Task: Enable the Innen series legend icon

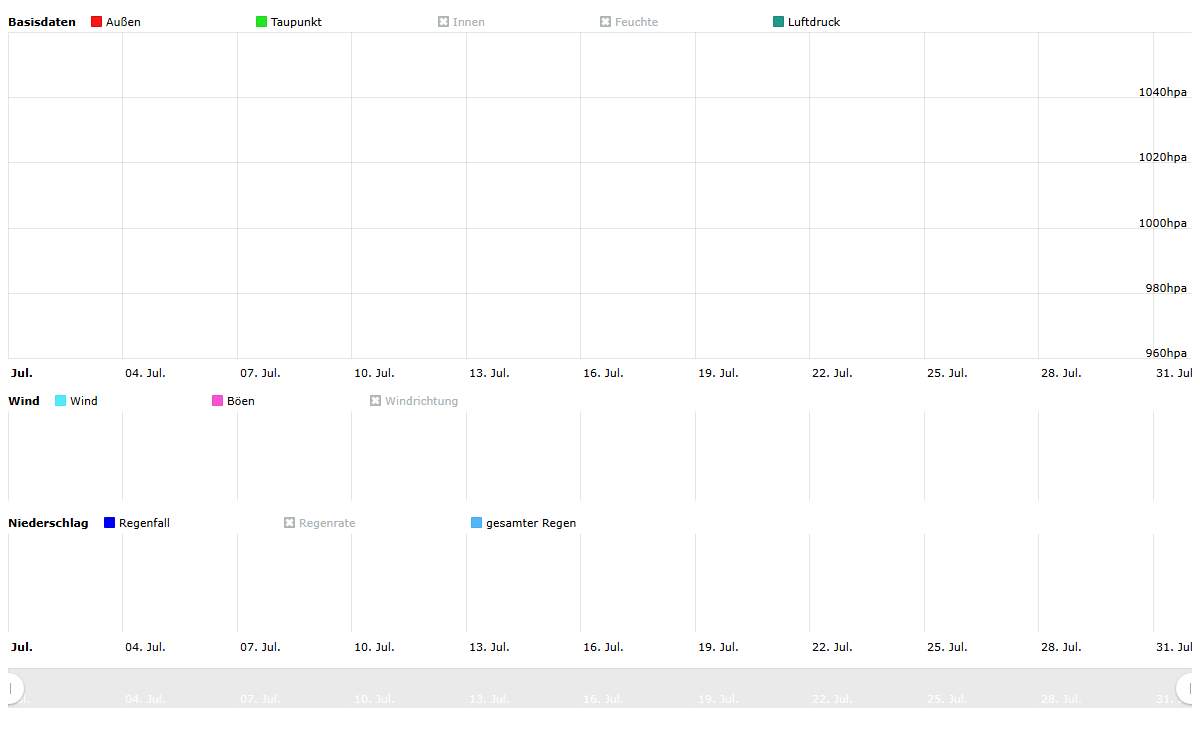Action: click(x=443, y=22)
